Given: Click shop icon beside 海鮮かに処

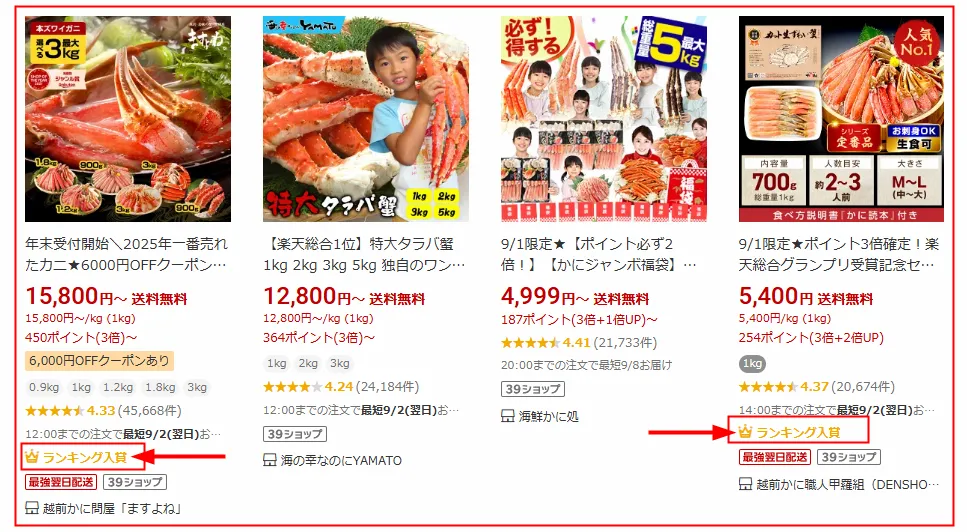Looking at the screenshot, I should click(x=508, y=416).
